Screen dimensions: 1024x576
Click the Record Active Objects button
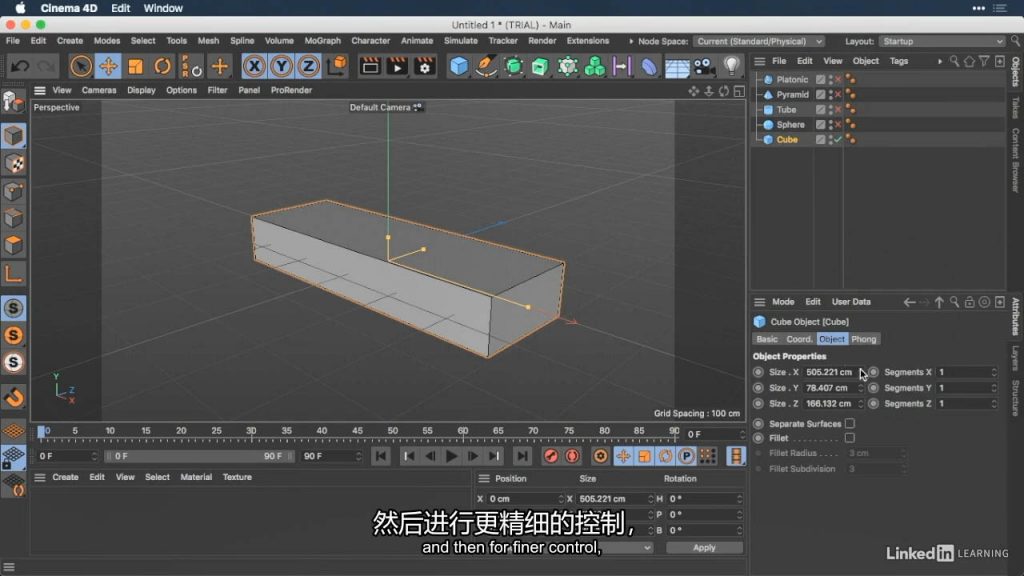(x=551, y=456)
